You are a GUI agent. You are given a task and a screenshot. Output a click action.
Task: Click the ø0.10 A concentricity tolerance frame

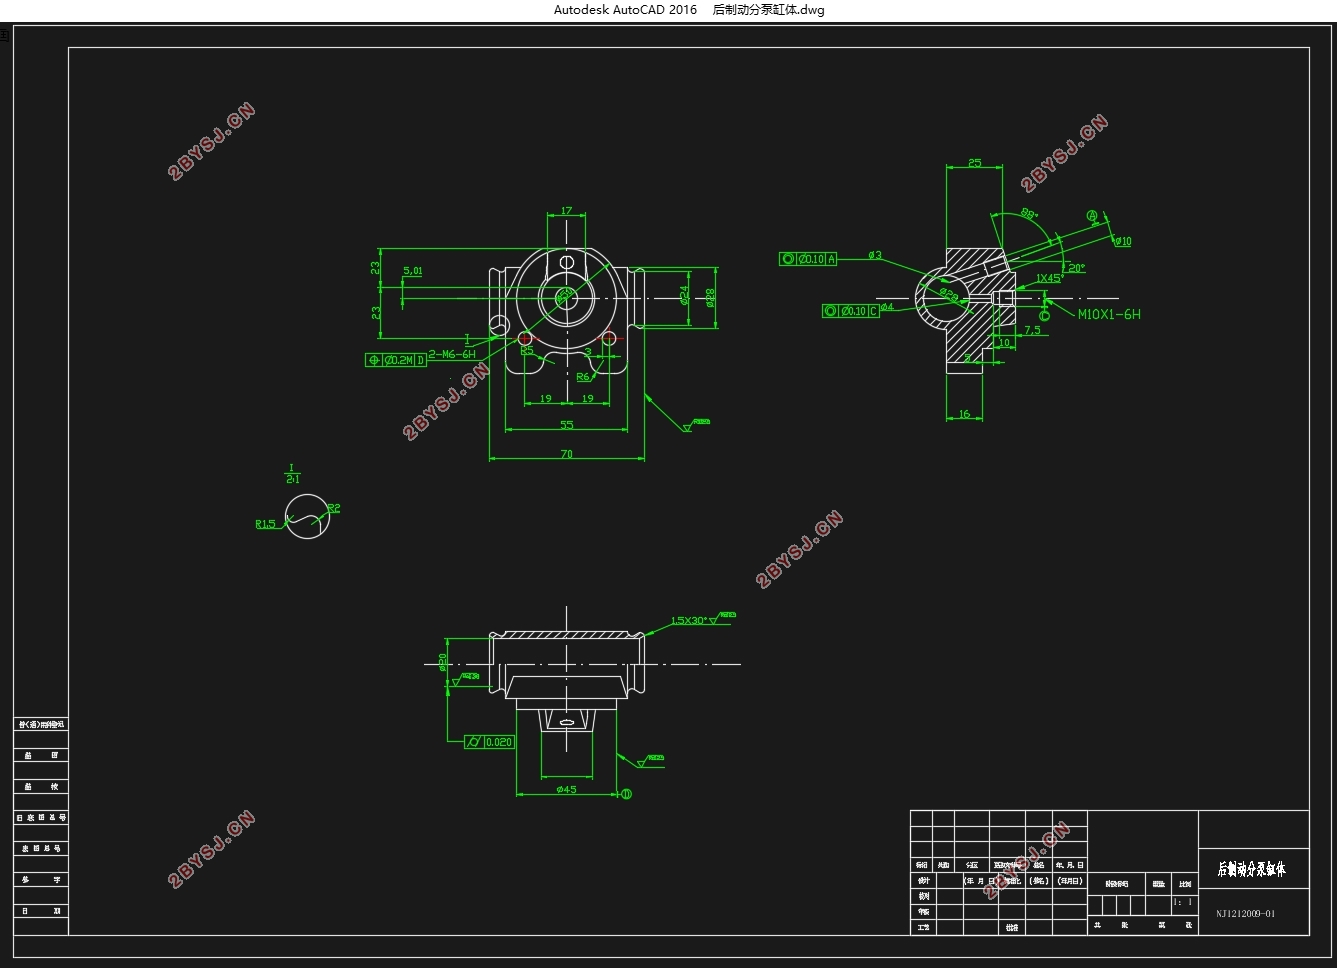pyautogui.click(x=808, y=259)
